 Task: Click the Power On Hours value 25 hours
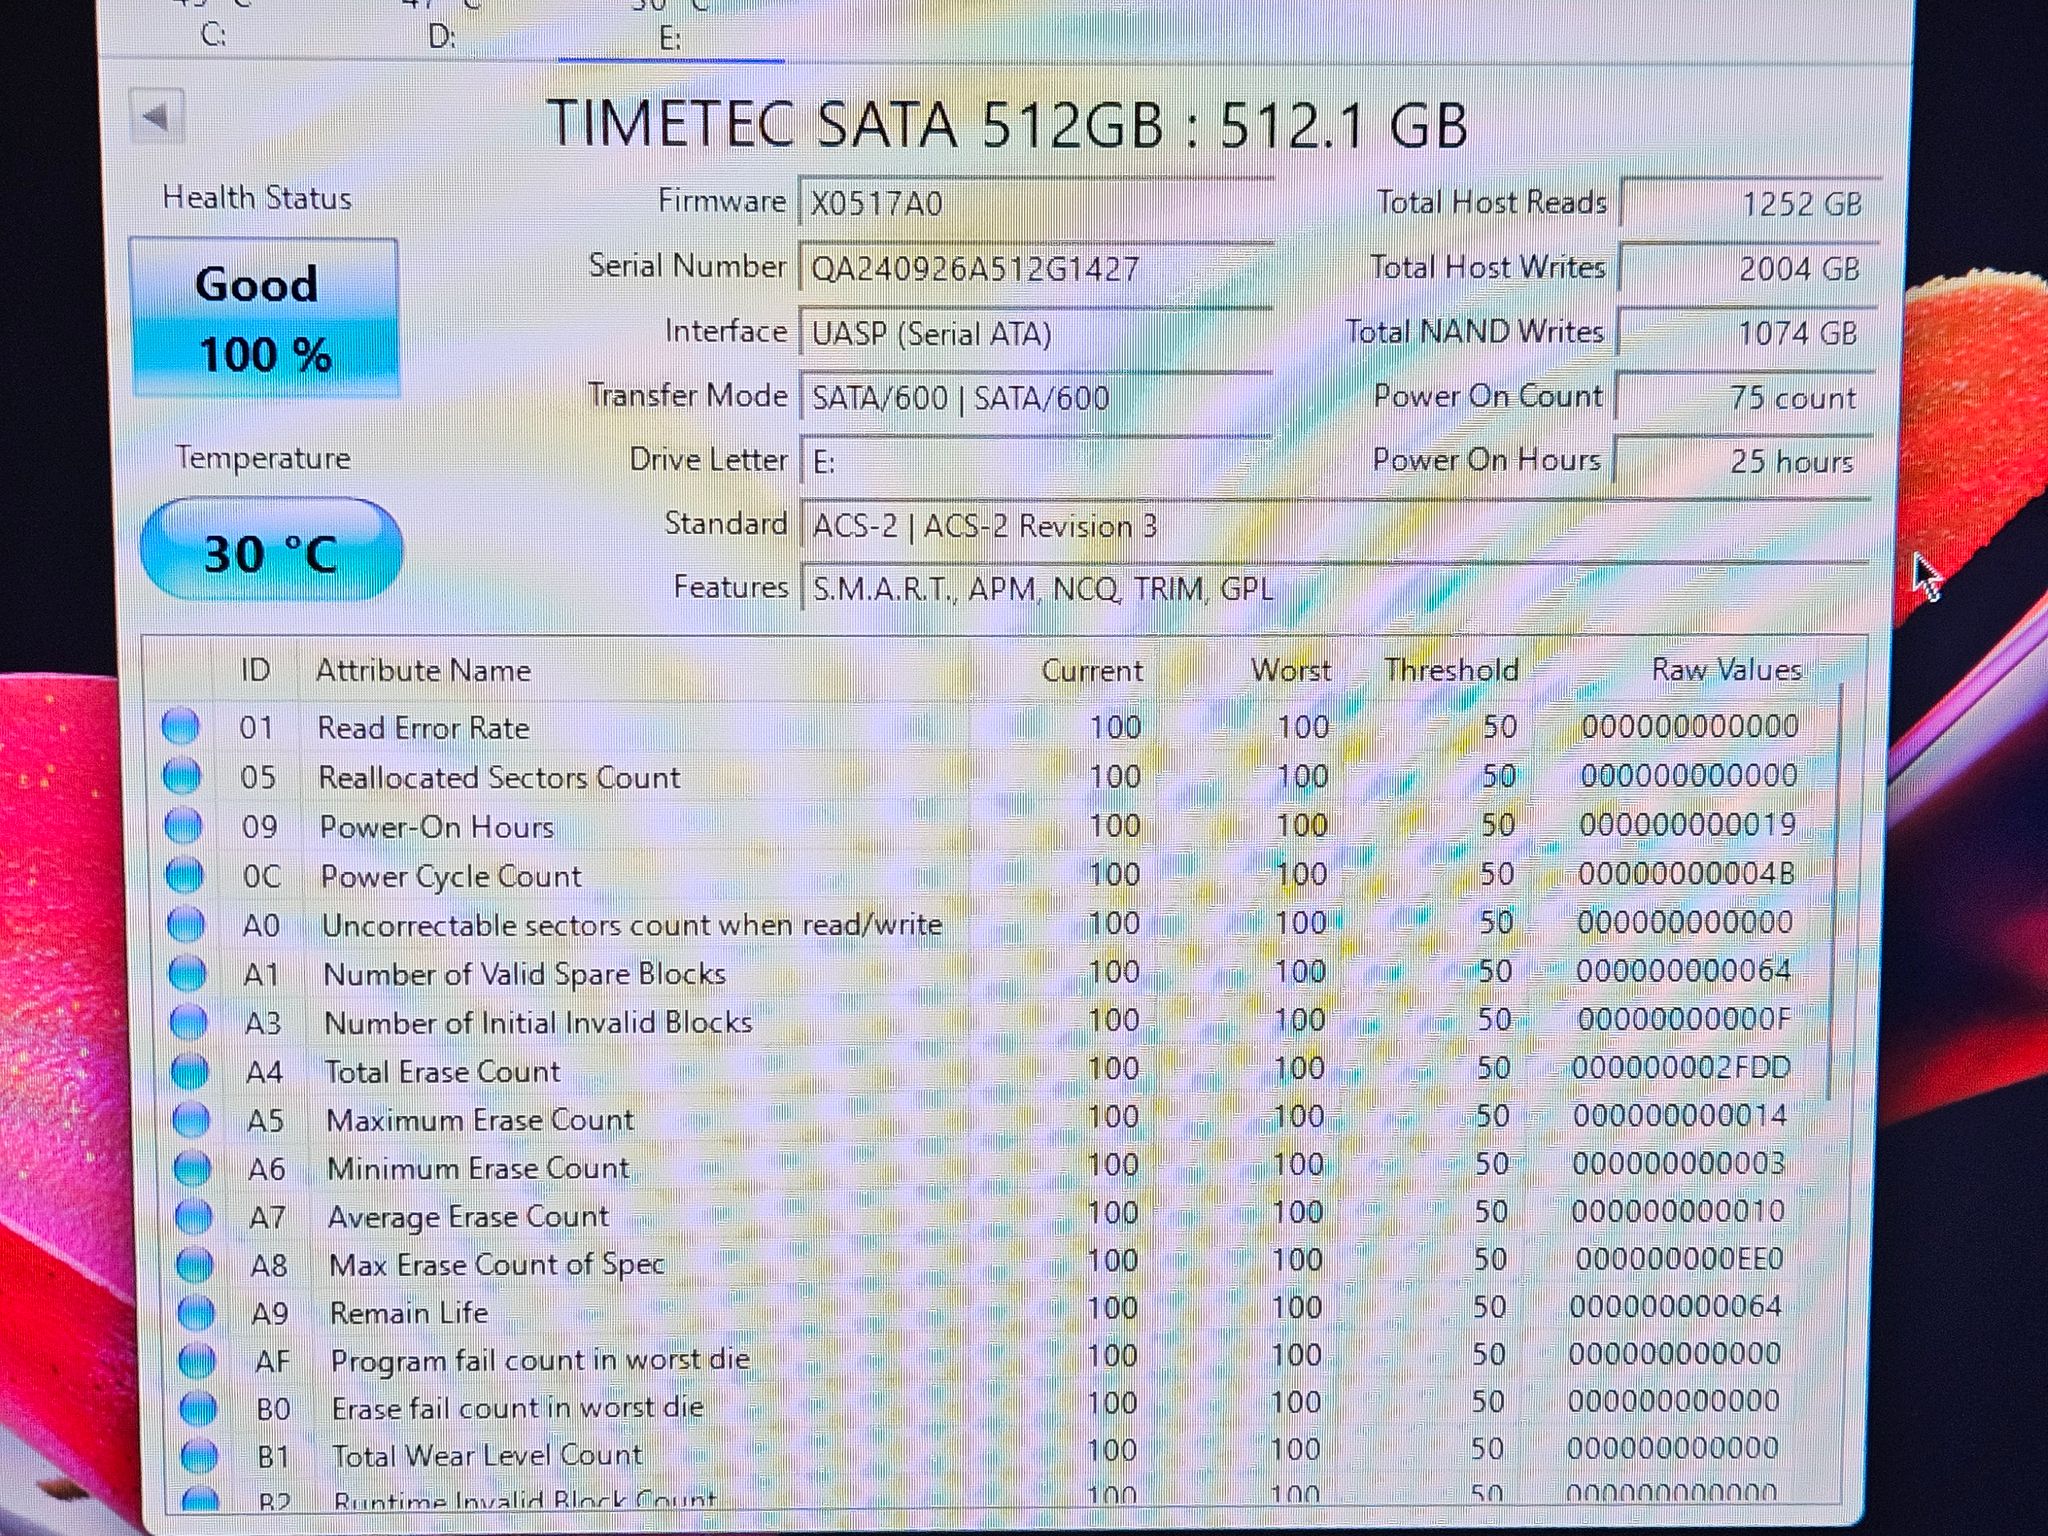point(1741,460)
